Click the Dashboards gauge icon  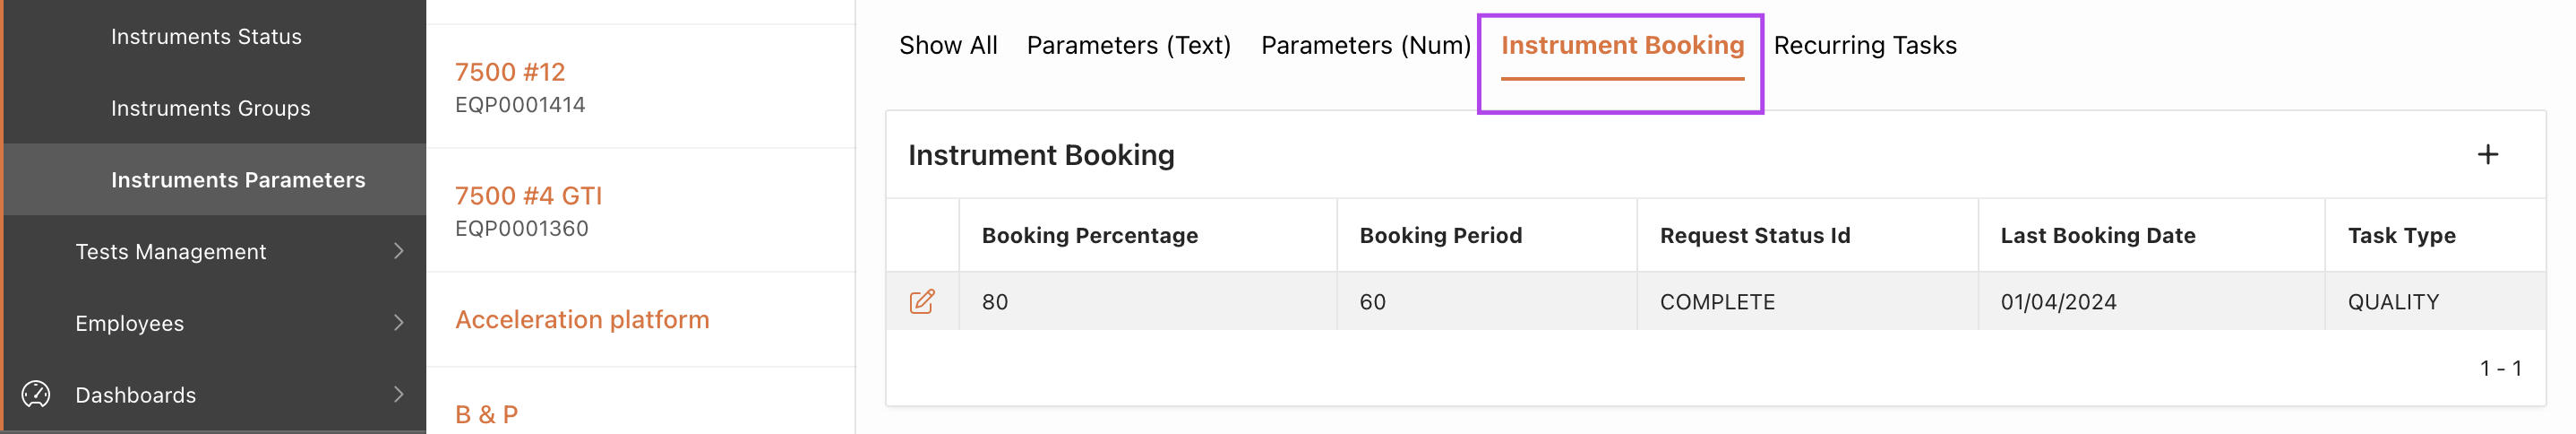click(x=36, y=394)
